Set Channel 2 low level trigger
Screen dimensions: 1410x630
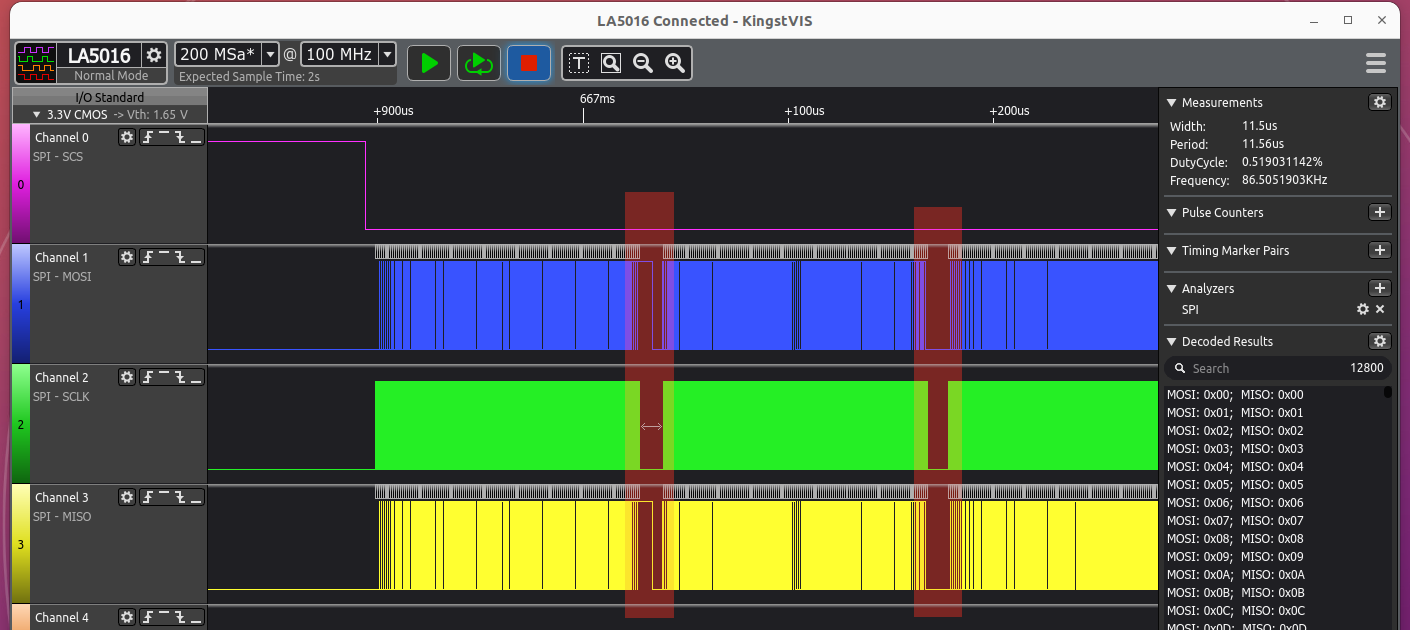pos(196,377)
